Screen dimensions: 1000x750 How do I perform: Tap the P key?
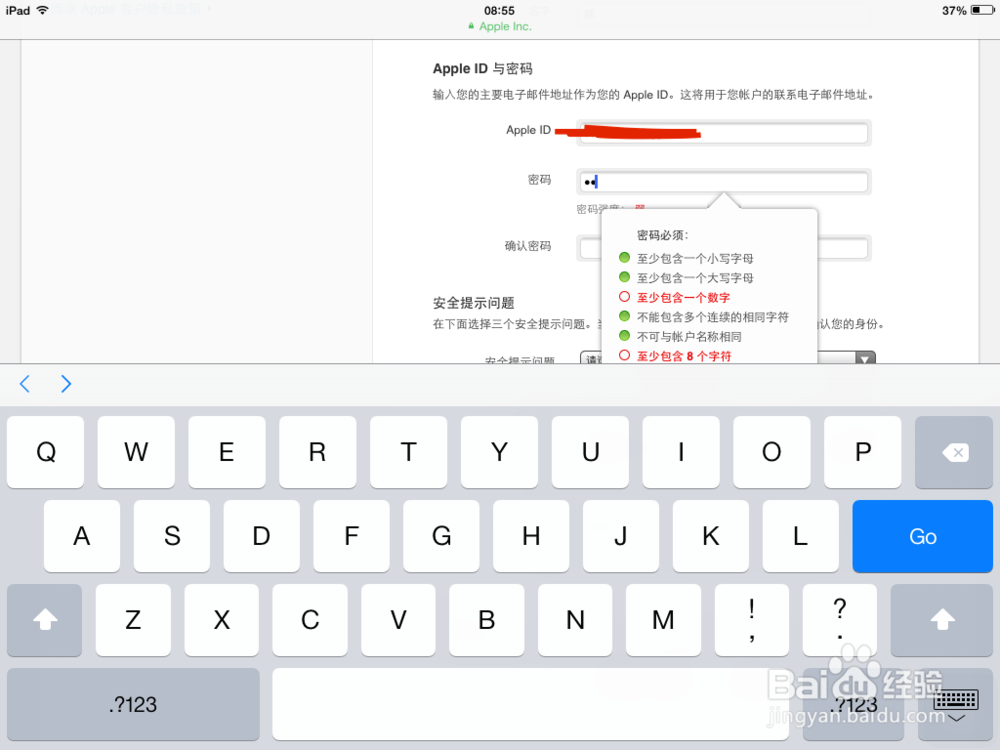coord(862,452)
